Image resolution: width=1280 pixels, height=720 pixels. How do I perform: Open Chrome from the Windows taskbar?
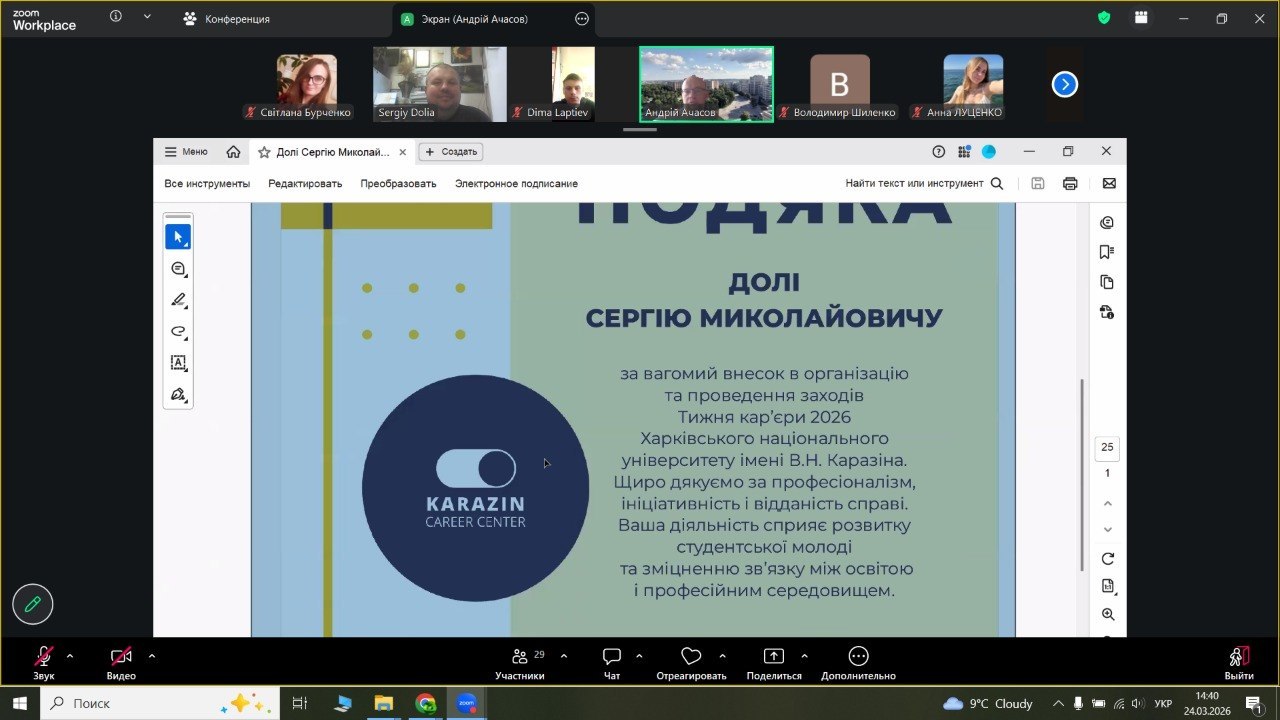(x=426, y=703)
